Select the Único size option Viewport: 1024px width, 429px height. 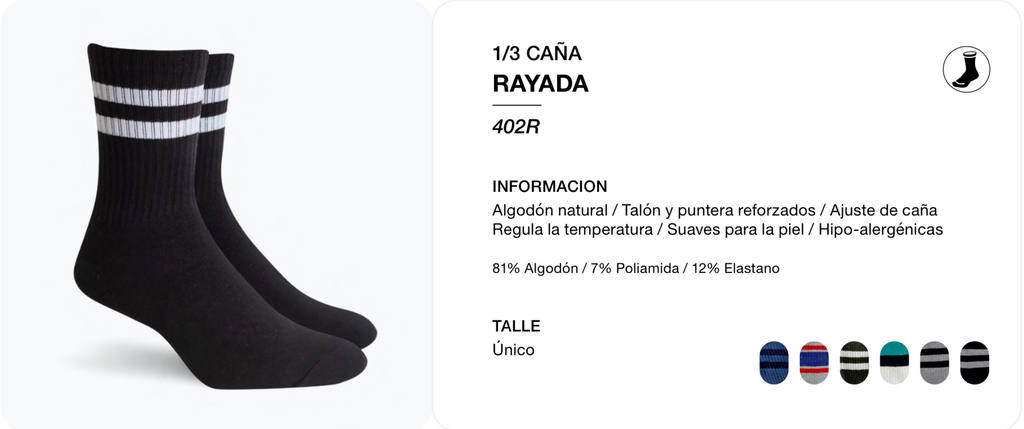coord(513,349)
